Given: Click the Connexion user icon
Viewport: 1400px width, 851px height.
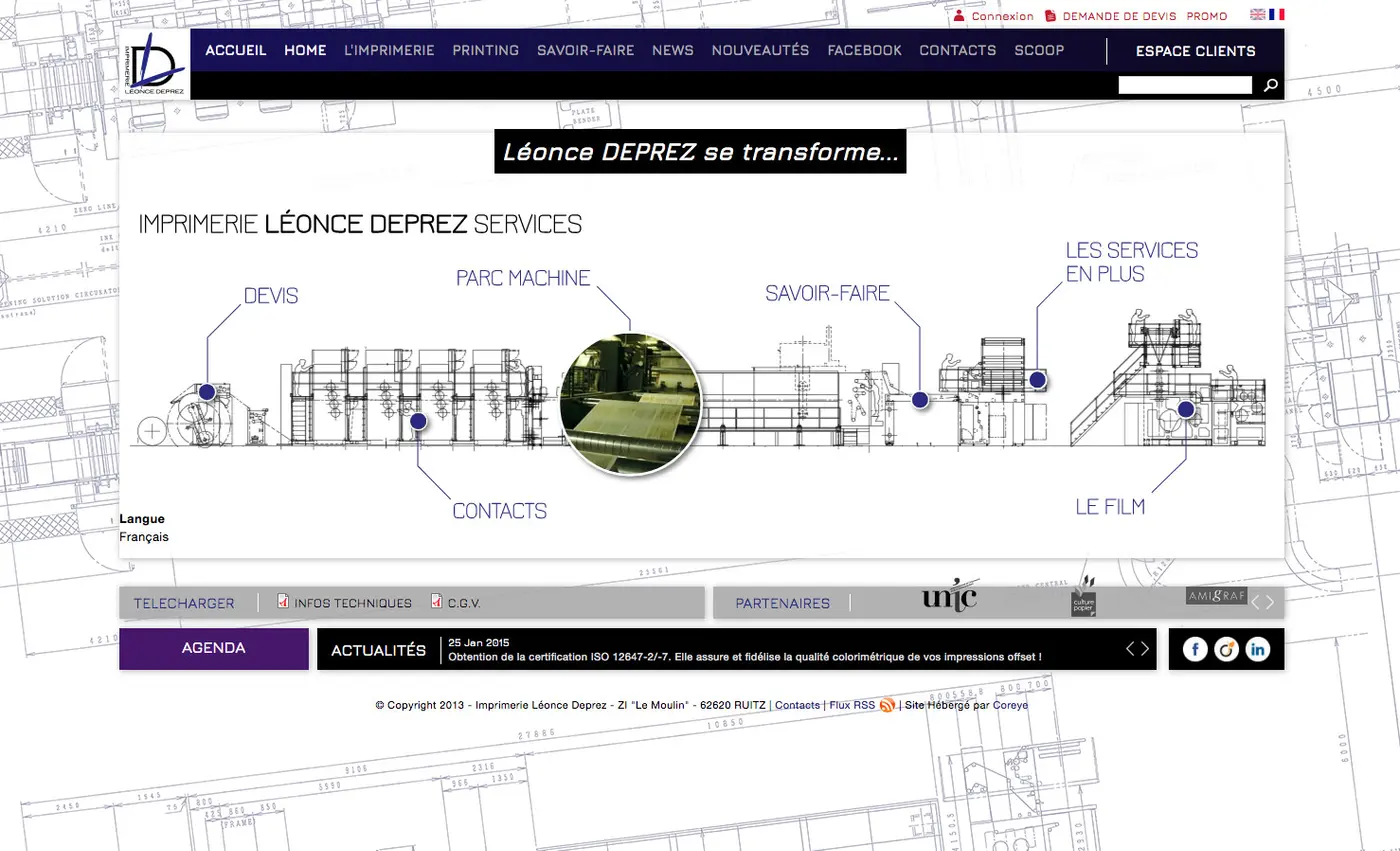Looking at the screenshot, I should tap(959, 16).
